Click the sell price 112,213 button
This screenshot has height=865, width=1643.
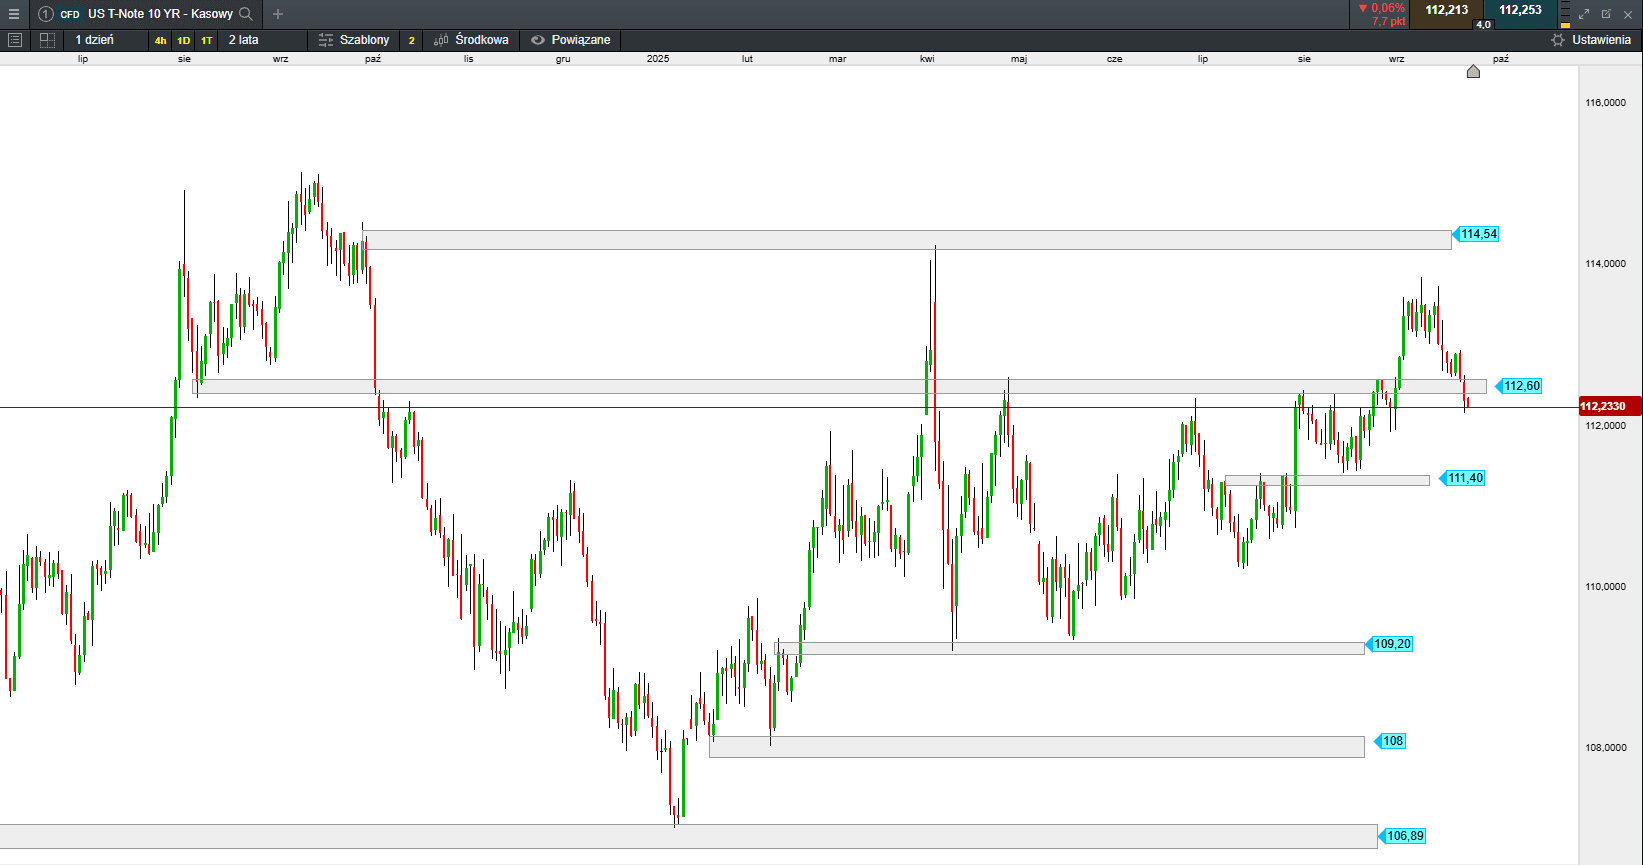point(1446,10)
